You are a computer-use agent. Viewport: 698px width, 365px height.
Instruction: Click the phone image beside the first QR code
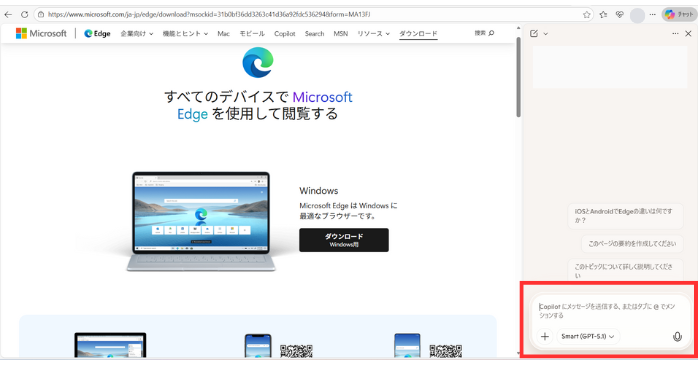click(258, 346)
